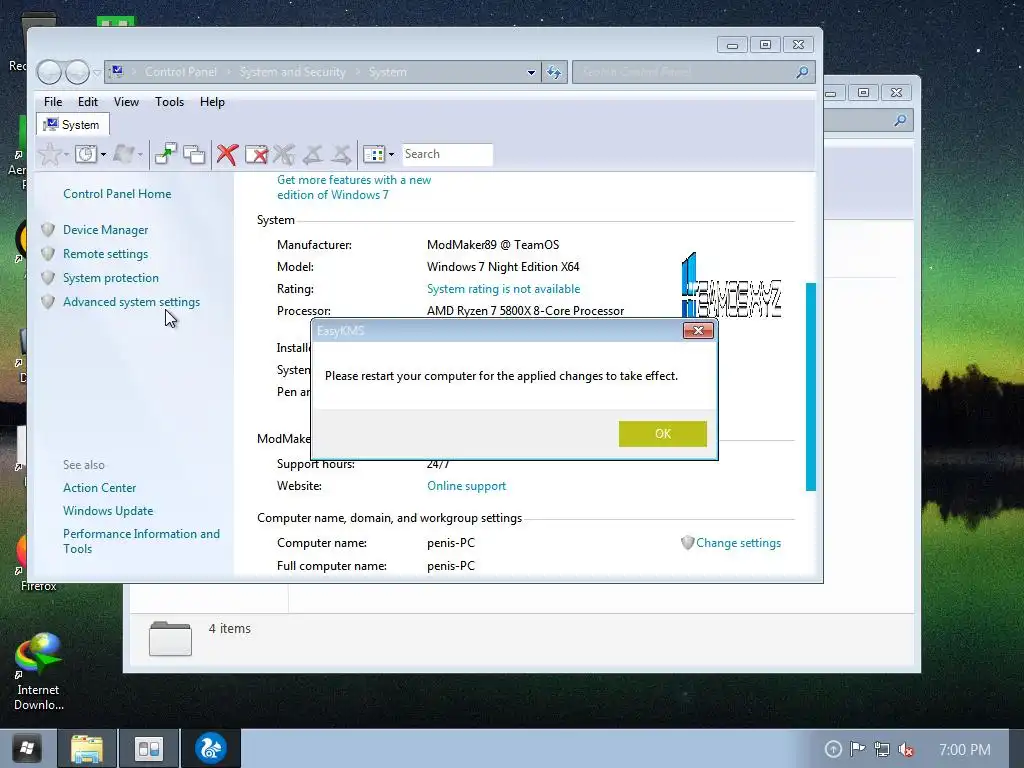Click the 7:00 PM taskbar clock
Screen dimensions: 1024x768
click(965, 749)
